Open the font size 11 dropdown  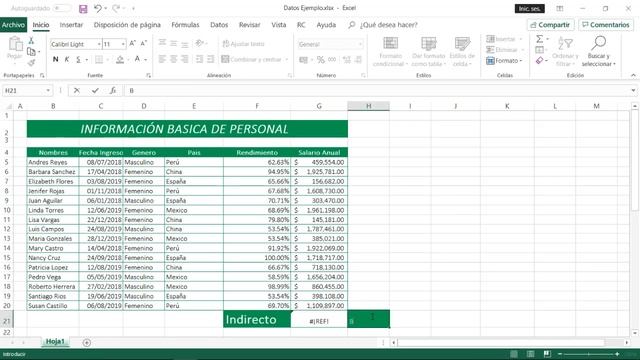(123, 44)
